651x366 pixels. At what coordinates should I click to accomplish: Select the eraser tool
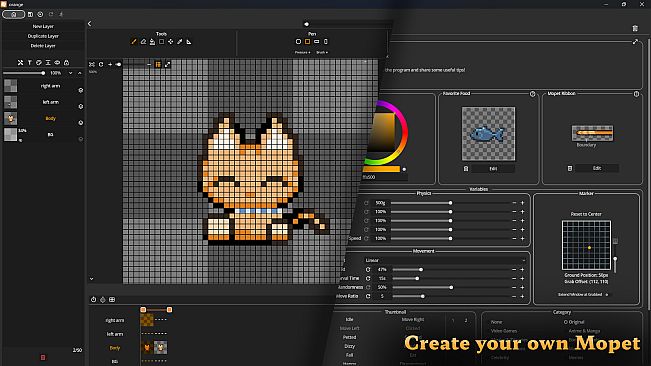143,42
